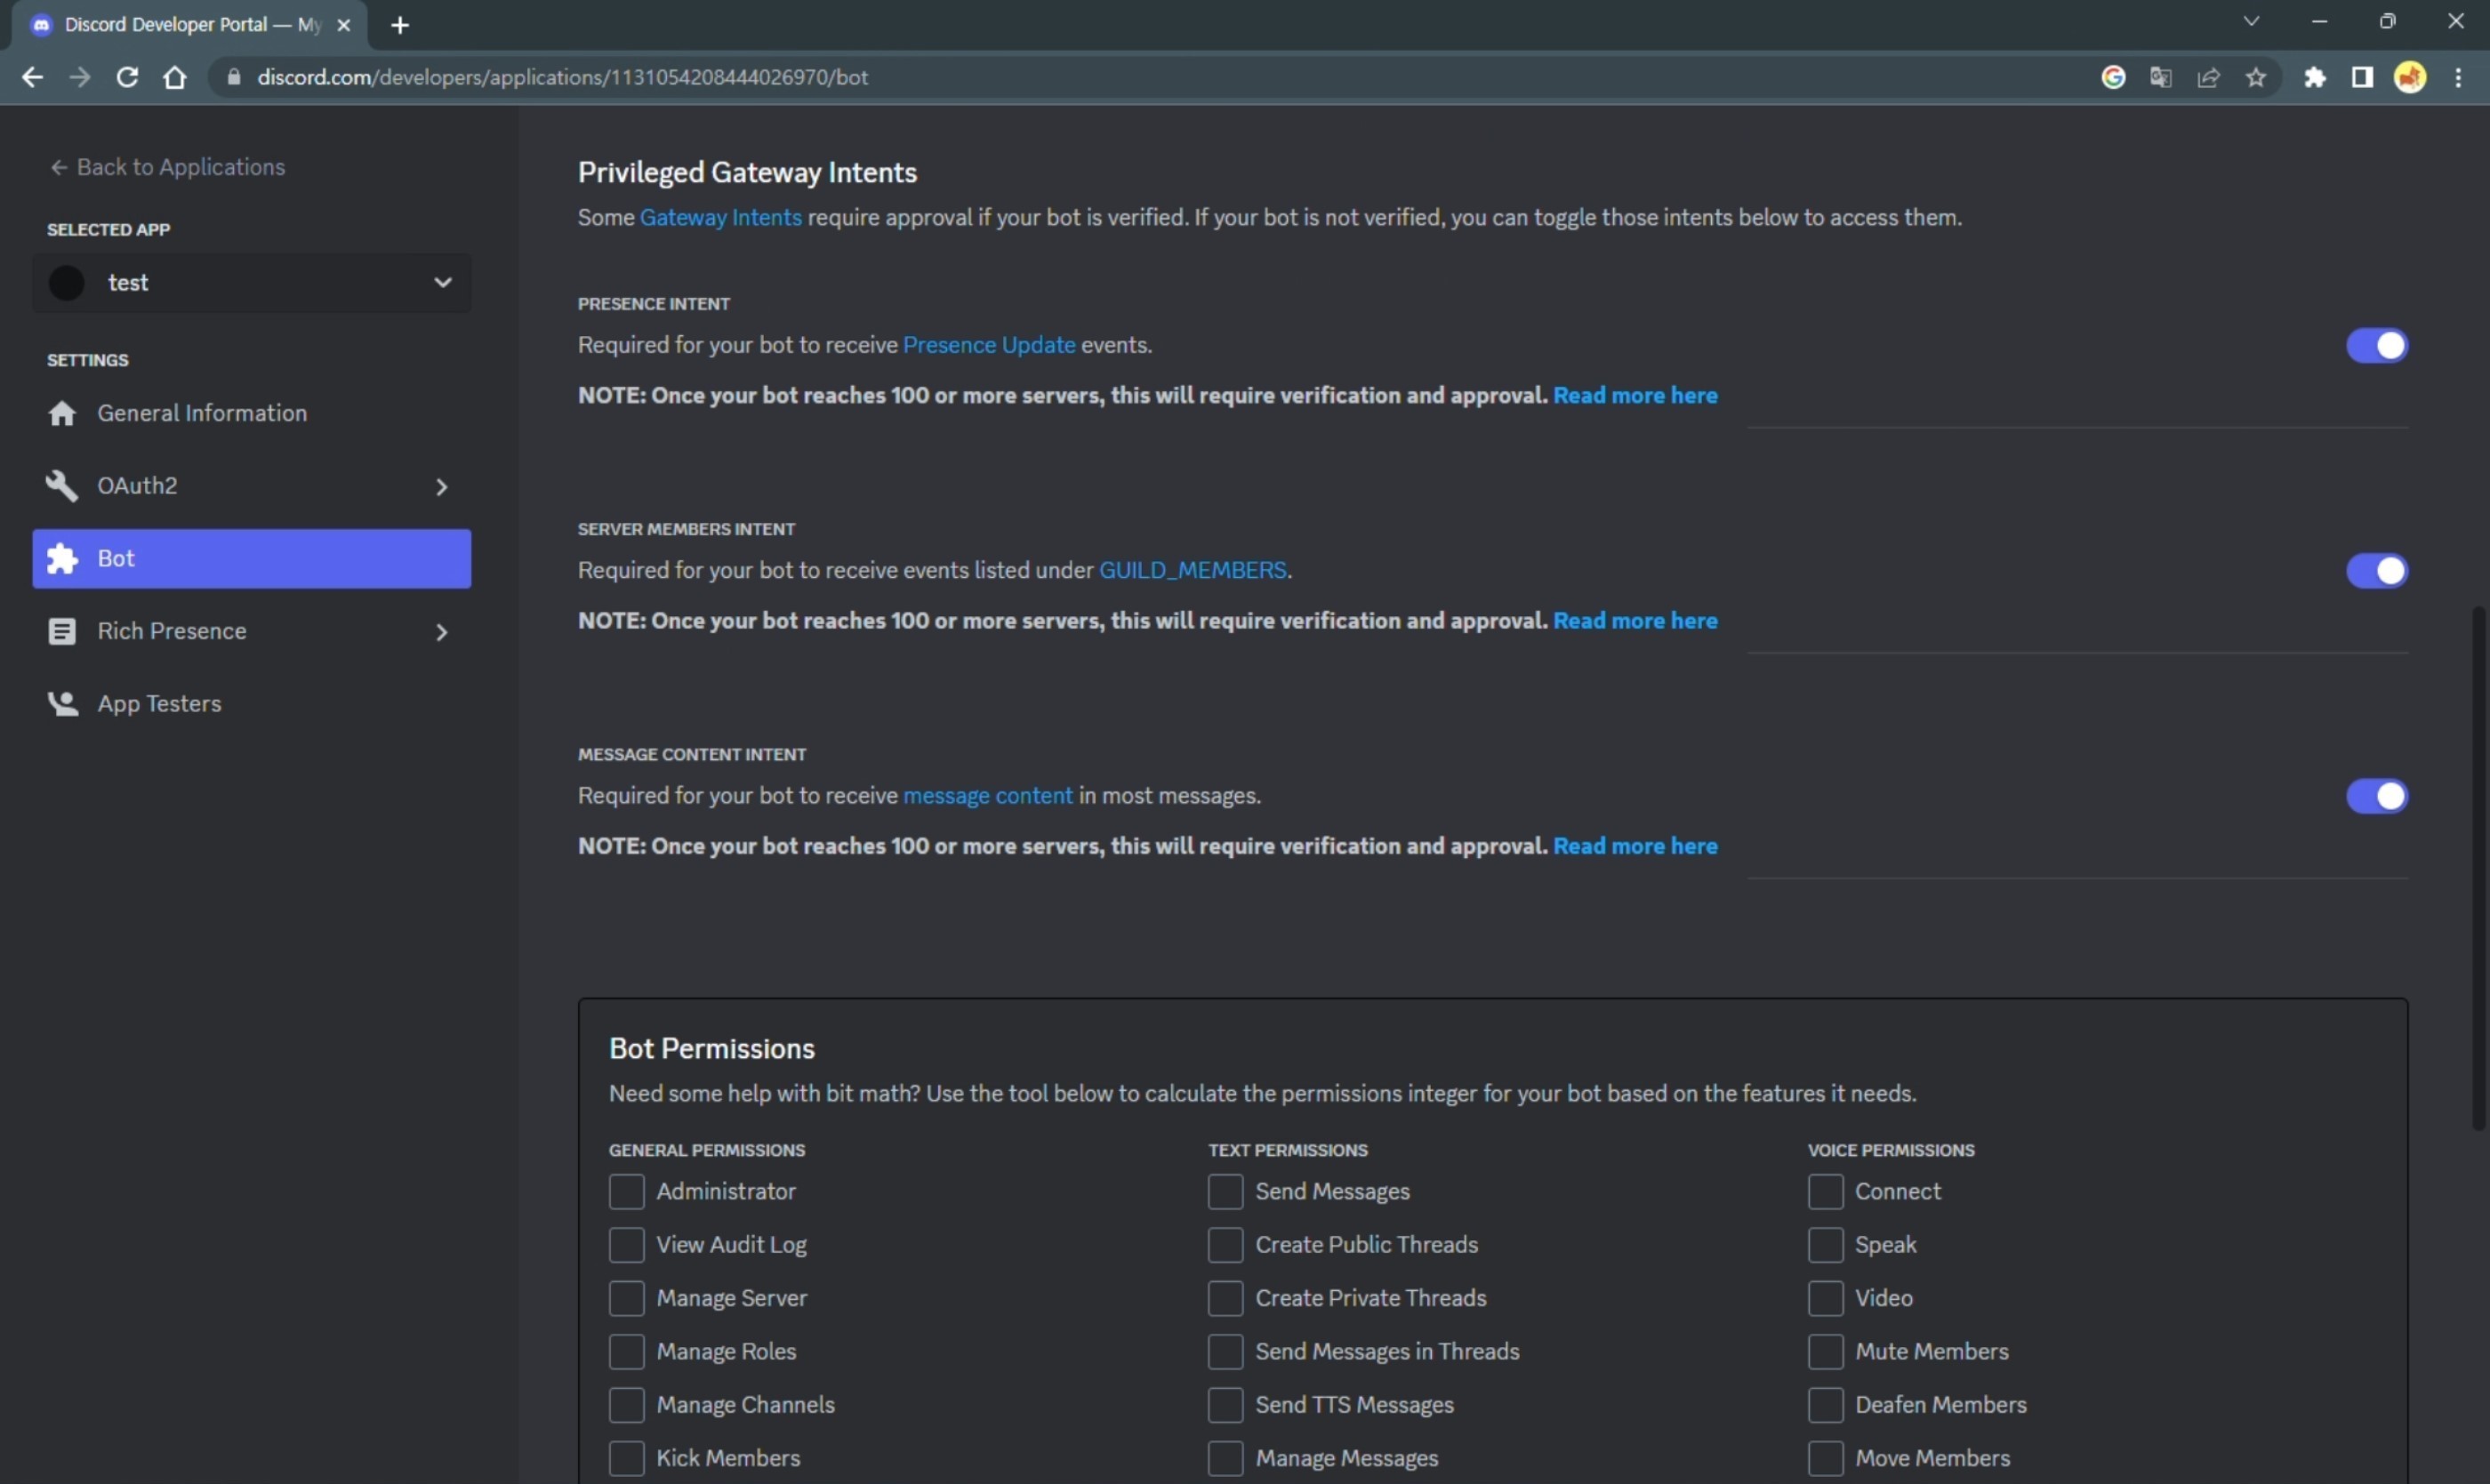Toggle the browser side panel icon
2490x1484 pixels.
[x=2362, y=77]
